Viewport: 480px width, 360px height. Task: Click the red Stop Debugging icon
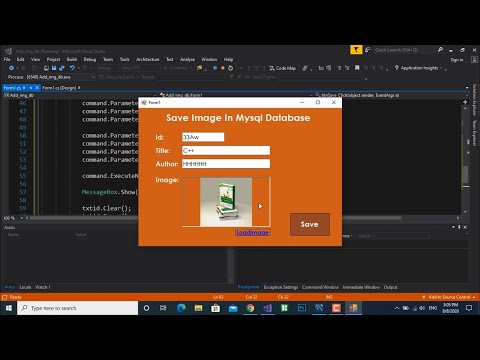(x=222, y=68)
